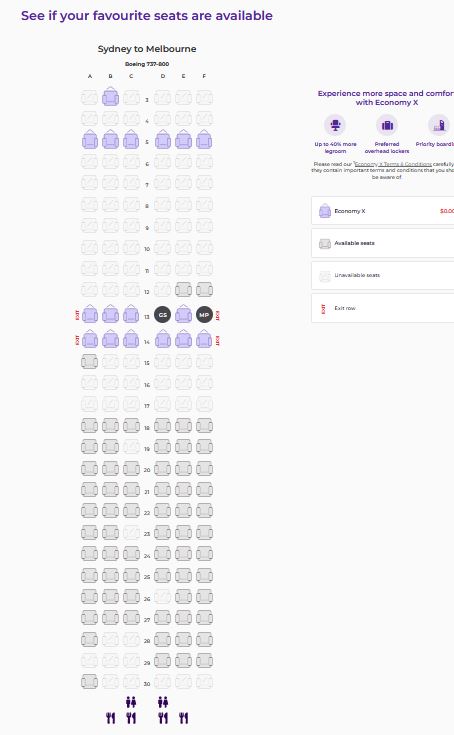This screenshot has height=735, width=454.
Task: Click the preferred overhead lockers icon
Action: (387, 125)
